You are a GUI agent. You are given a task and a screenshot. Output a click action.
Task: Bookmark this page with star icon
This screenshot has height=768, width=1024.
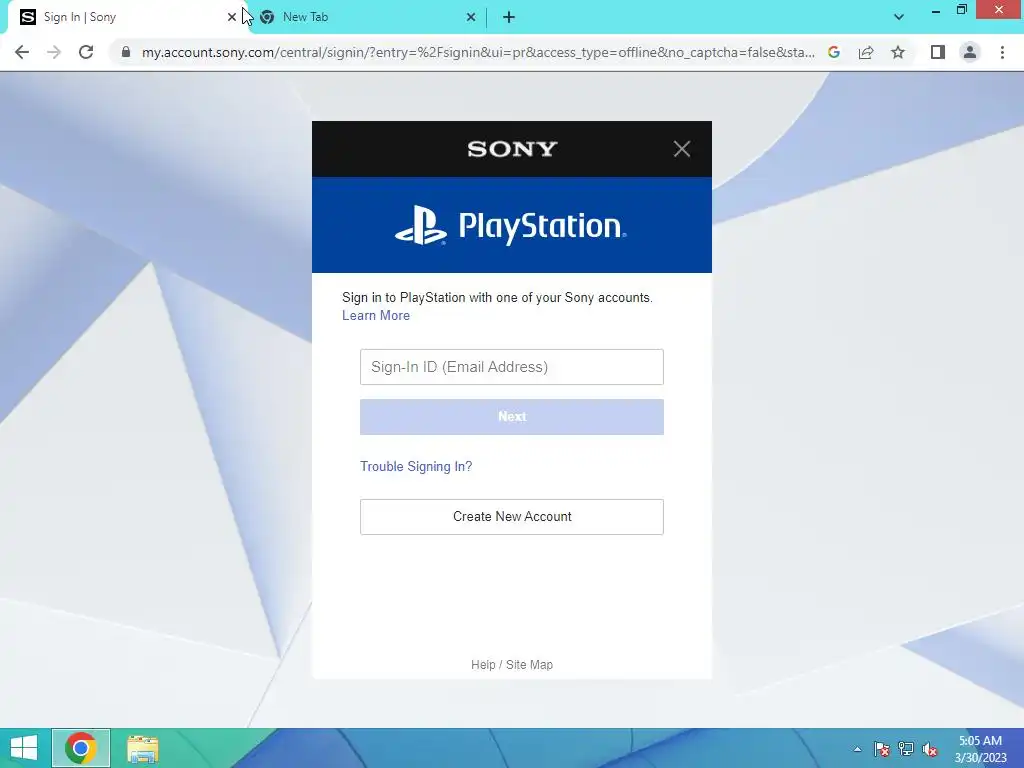[898, 52]
